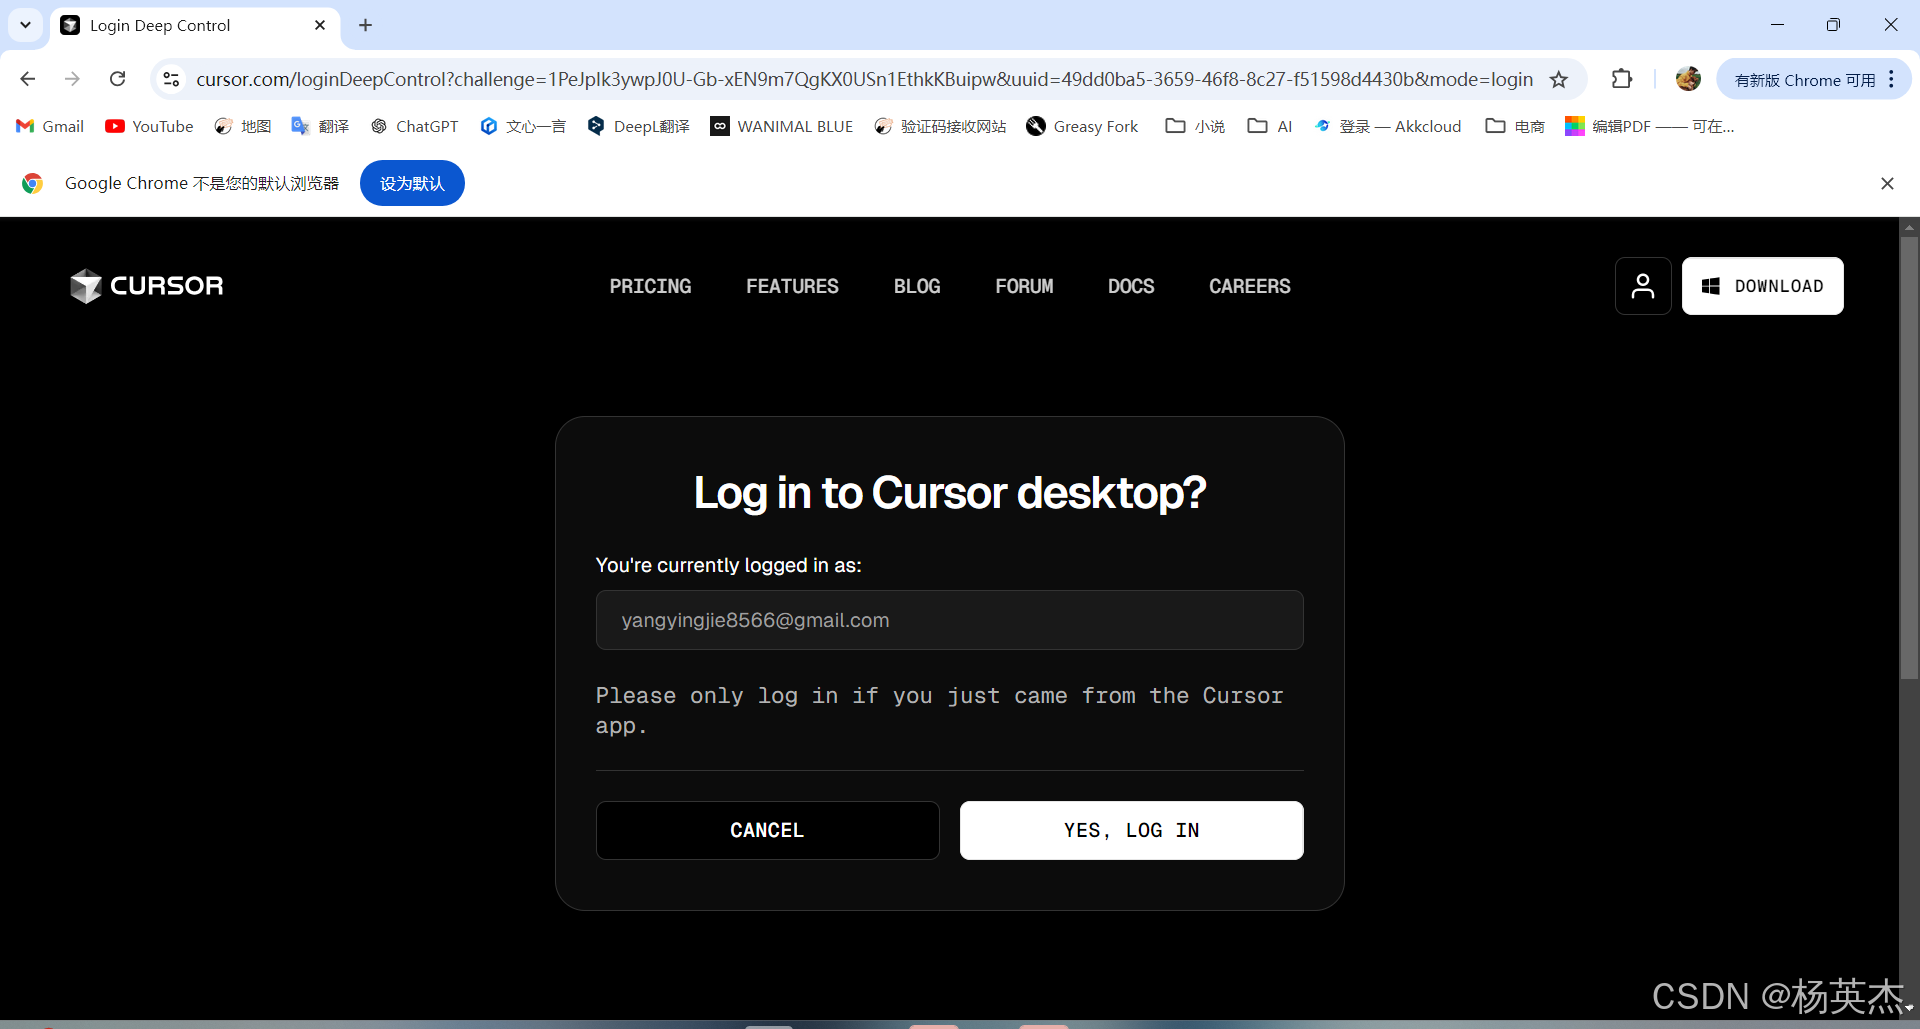Viewport: 1920px width, 1029px height.
Task: Expand the AI bookmark folder
Action: pos(1270,126)
